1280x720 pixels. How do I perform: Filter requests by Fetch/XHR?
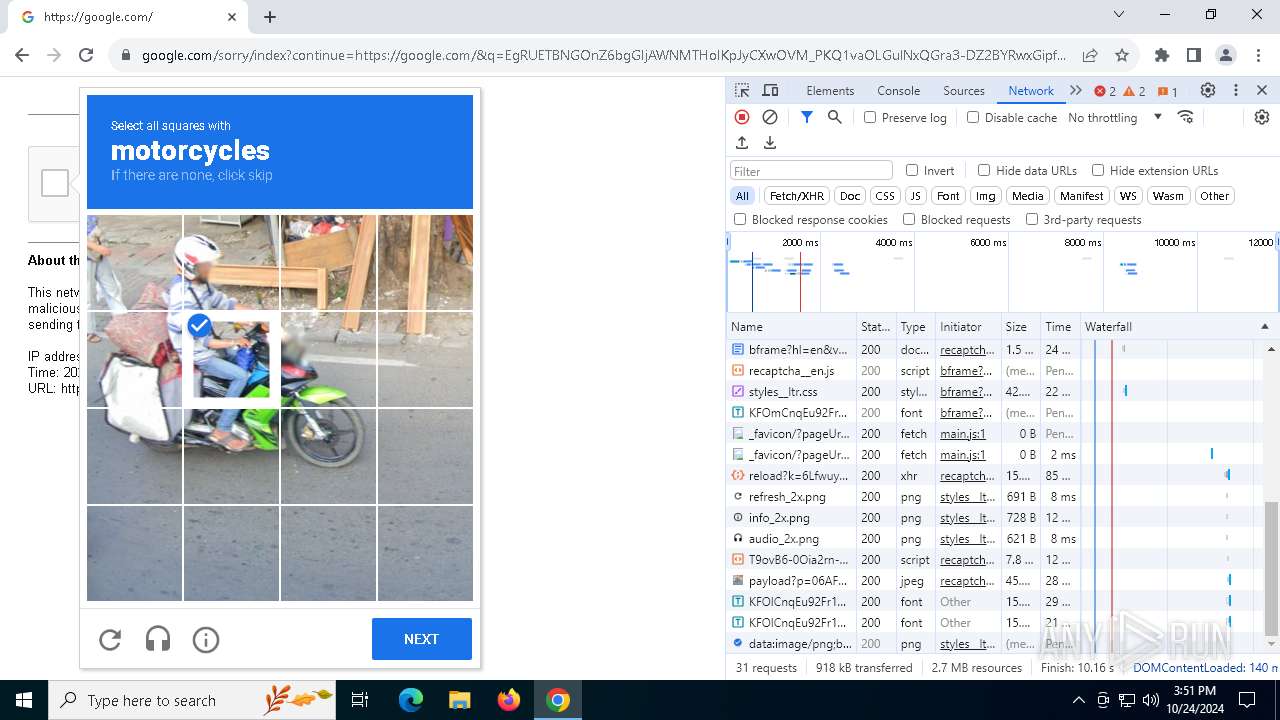(x=797, y=196)
